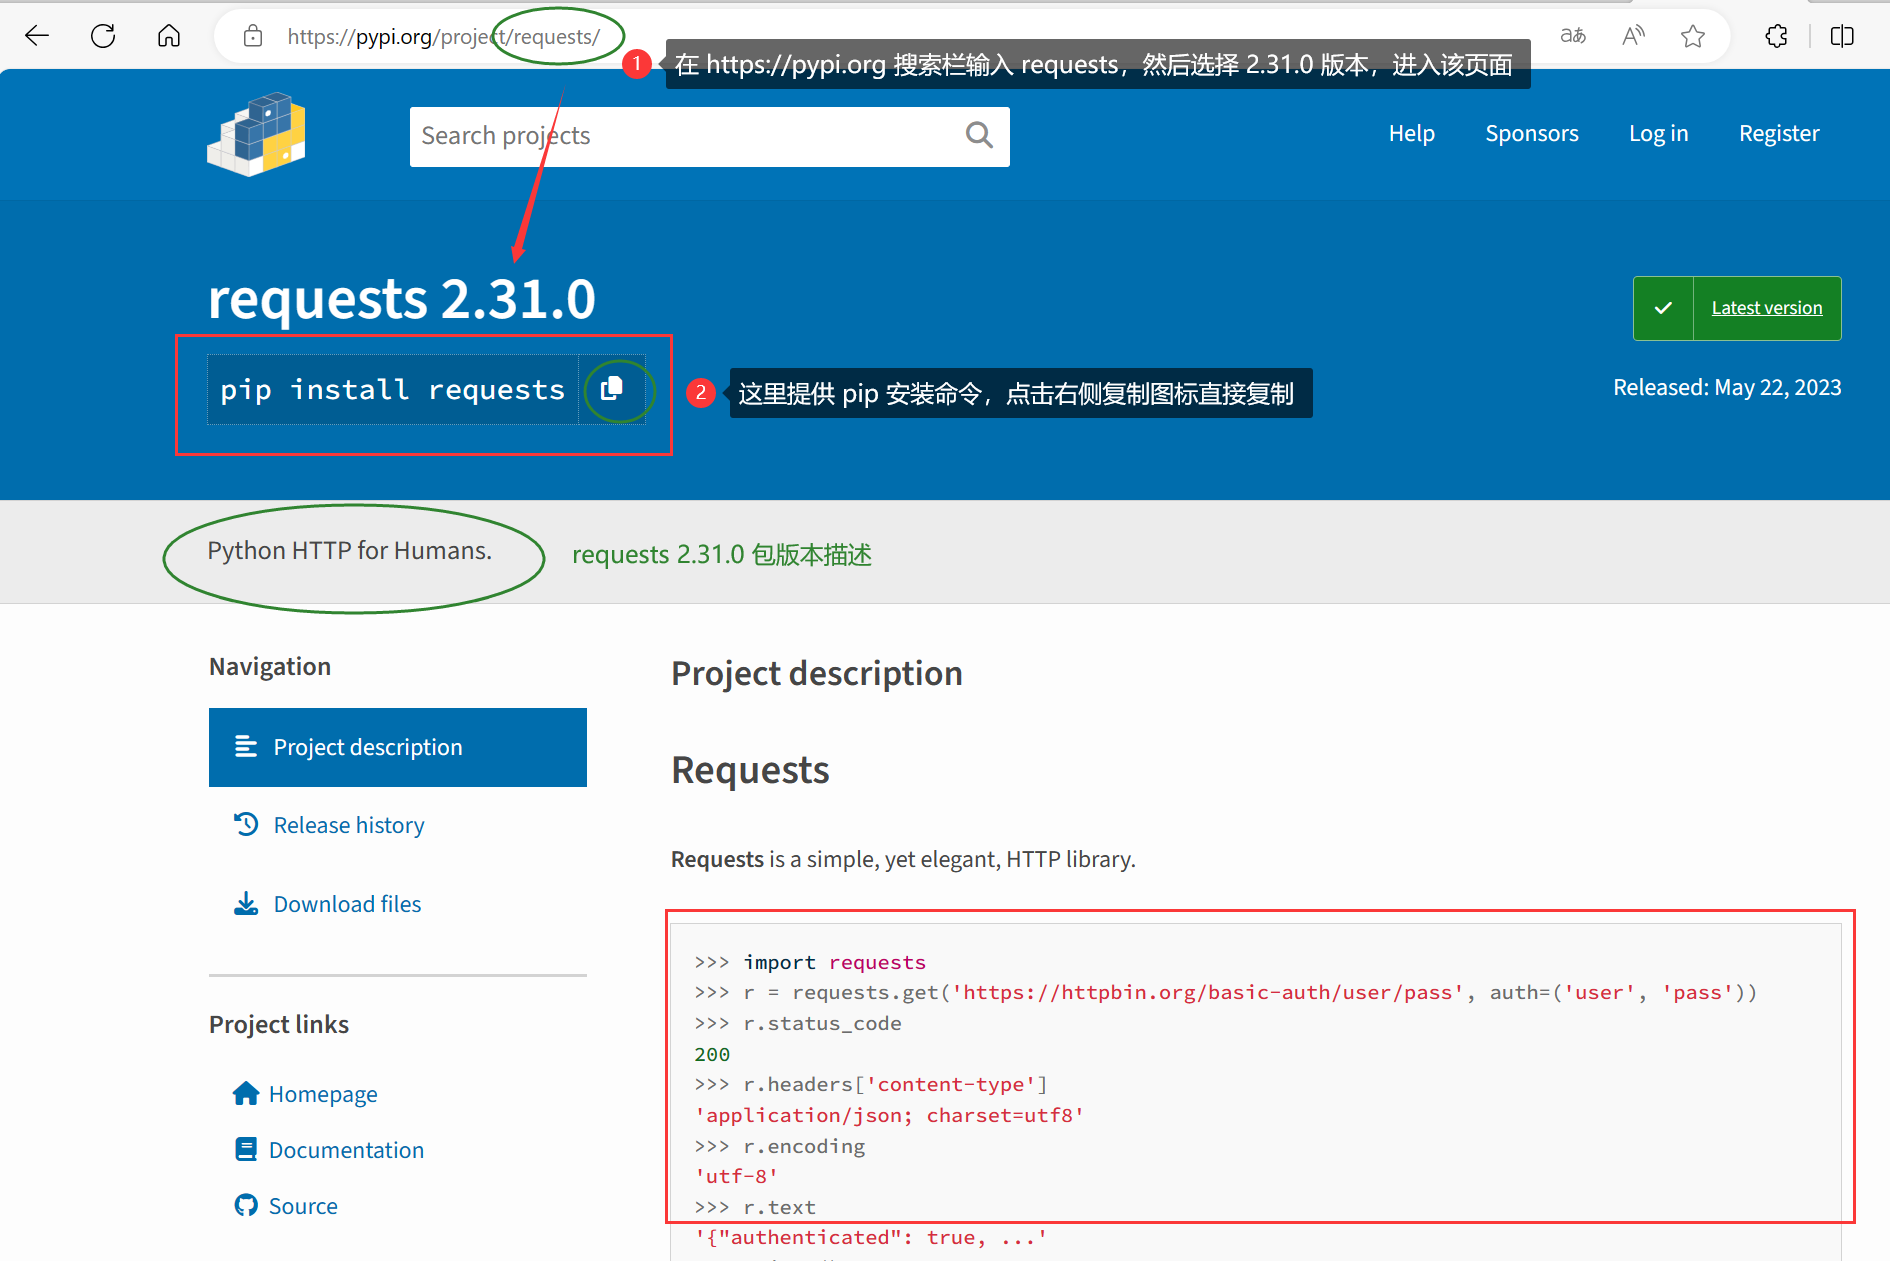
Task: Reload the page with the refresh icon
Action: pyautogui.click(x=103, y=37)
